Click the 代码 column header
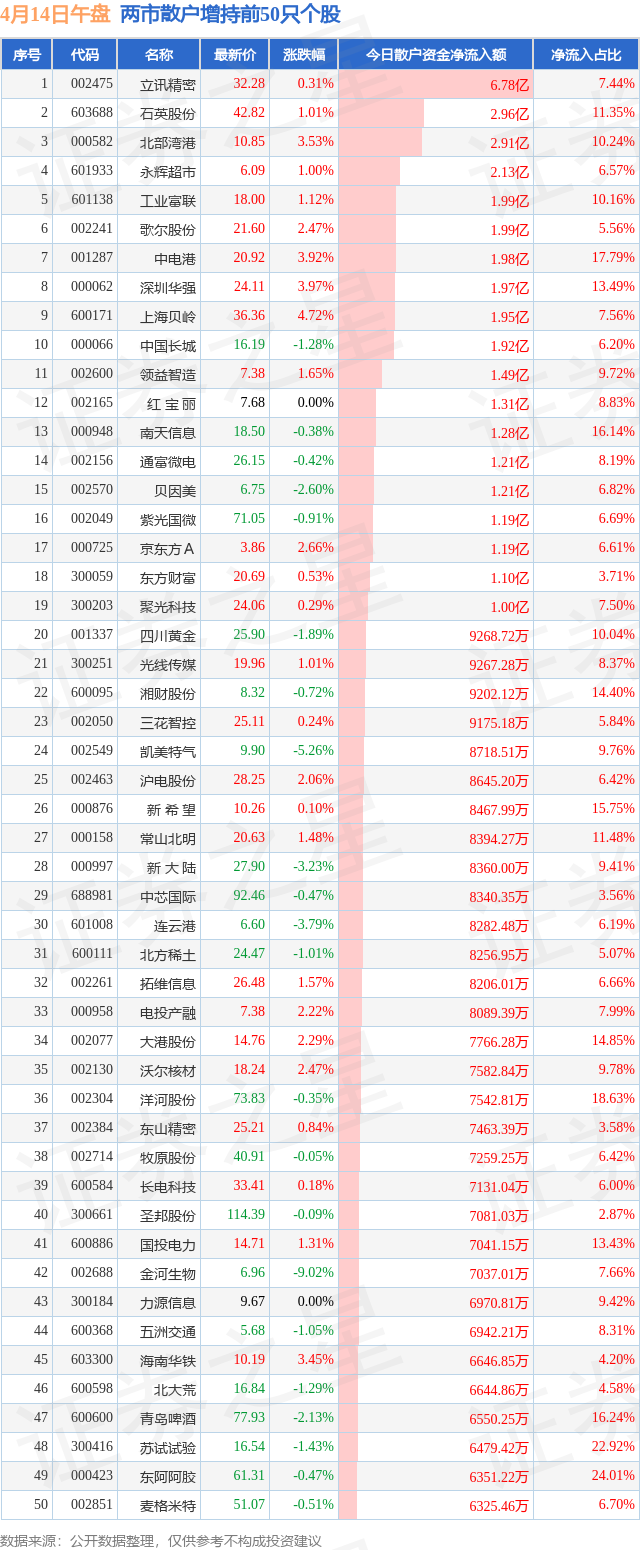The height and width of the screenshot is (1550, 640). coord(85,55)
